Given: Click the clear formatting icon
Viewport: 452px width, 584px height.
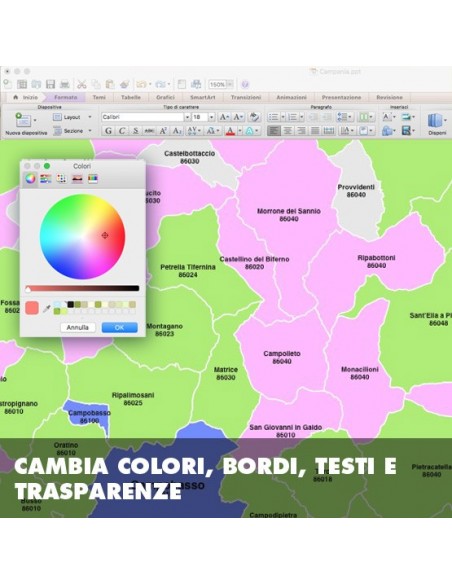Looking at the screenshot, I should point(254,117).
